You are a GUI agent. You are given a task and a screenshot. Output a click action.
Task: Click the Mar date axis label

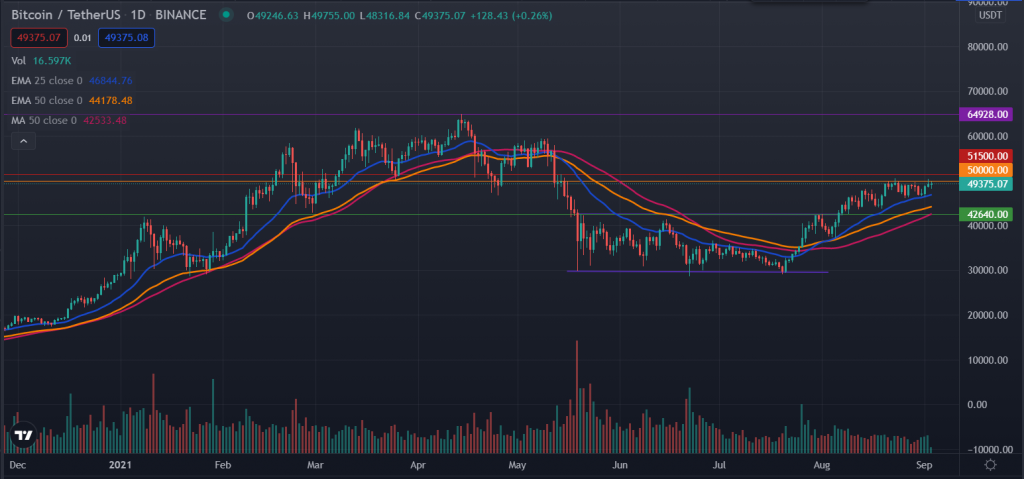click(316, 465)
